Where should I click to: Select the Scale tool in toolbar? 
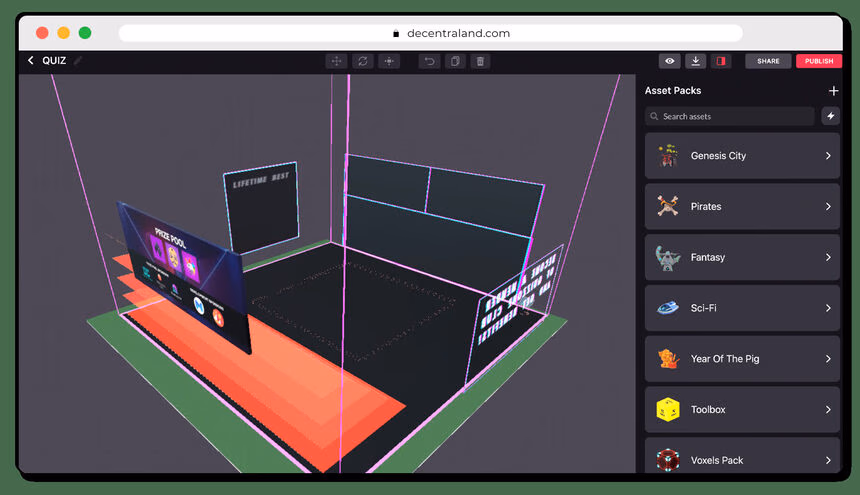coord(389,61)
